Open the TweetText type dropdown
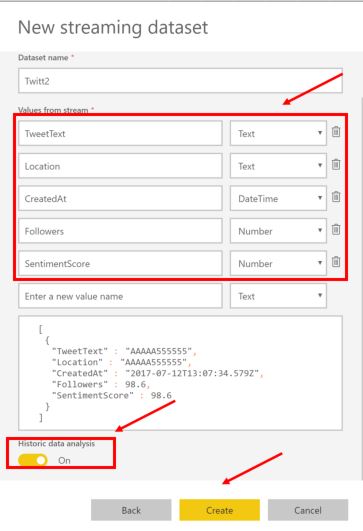The height and width of the screenshot is (531, 363). (x=278, y=133)
